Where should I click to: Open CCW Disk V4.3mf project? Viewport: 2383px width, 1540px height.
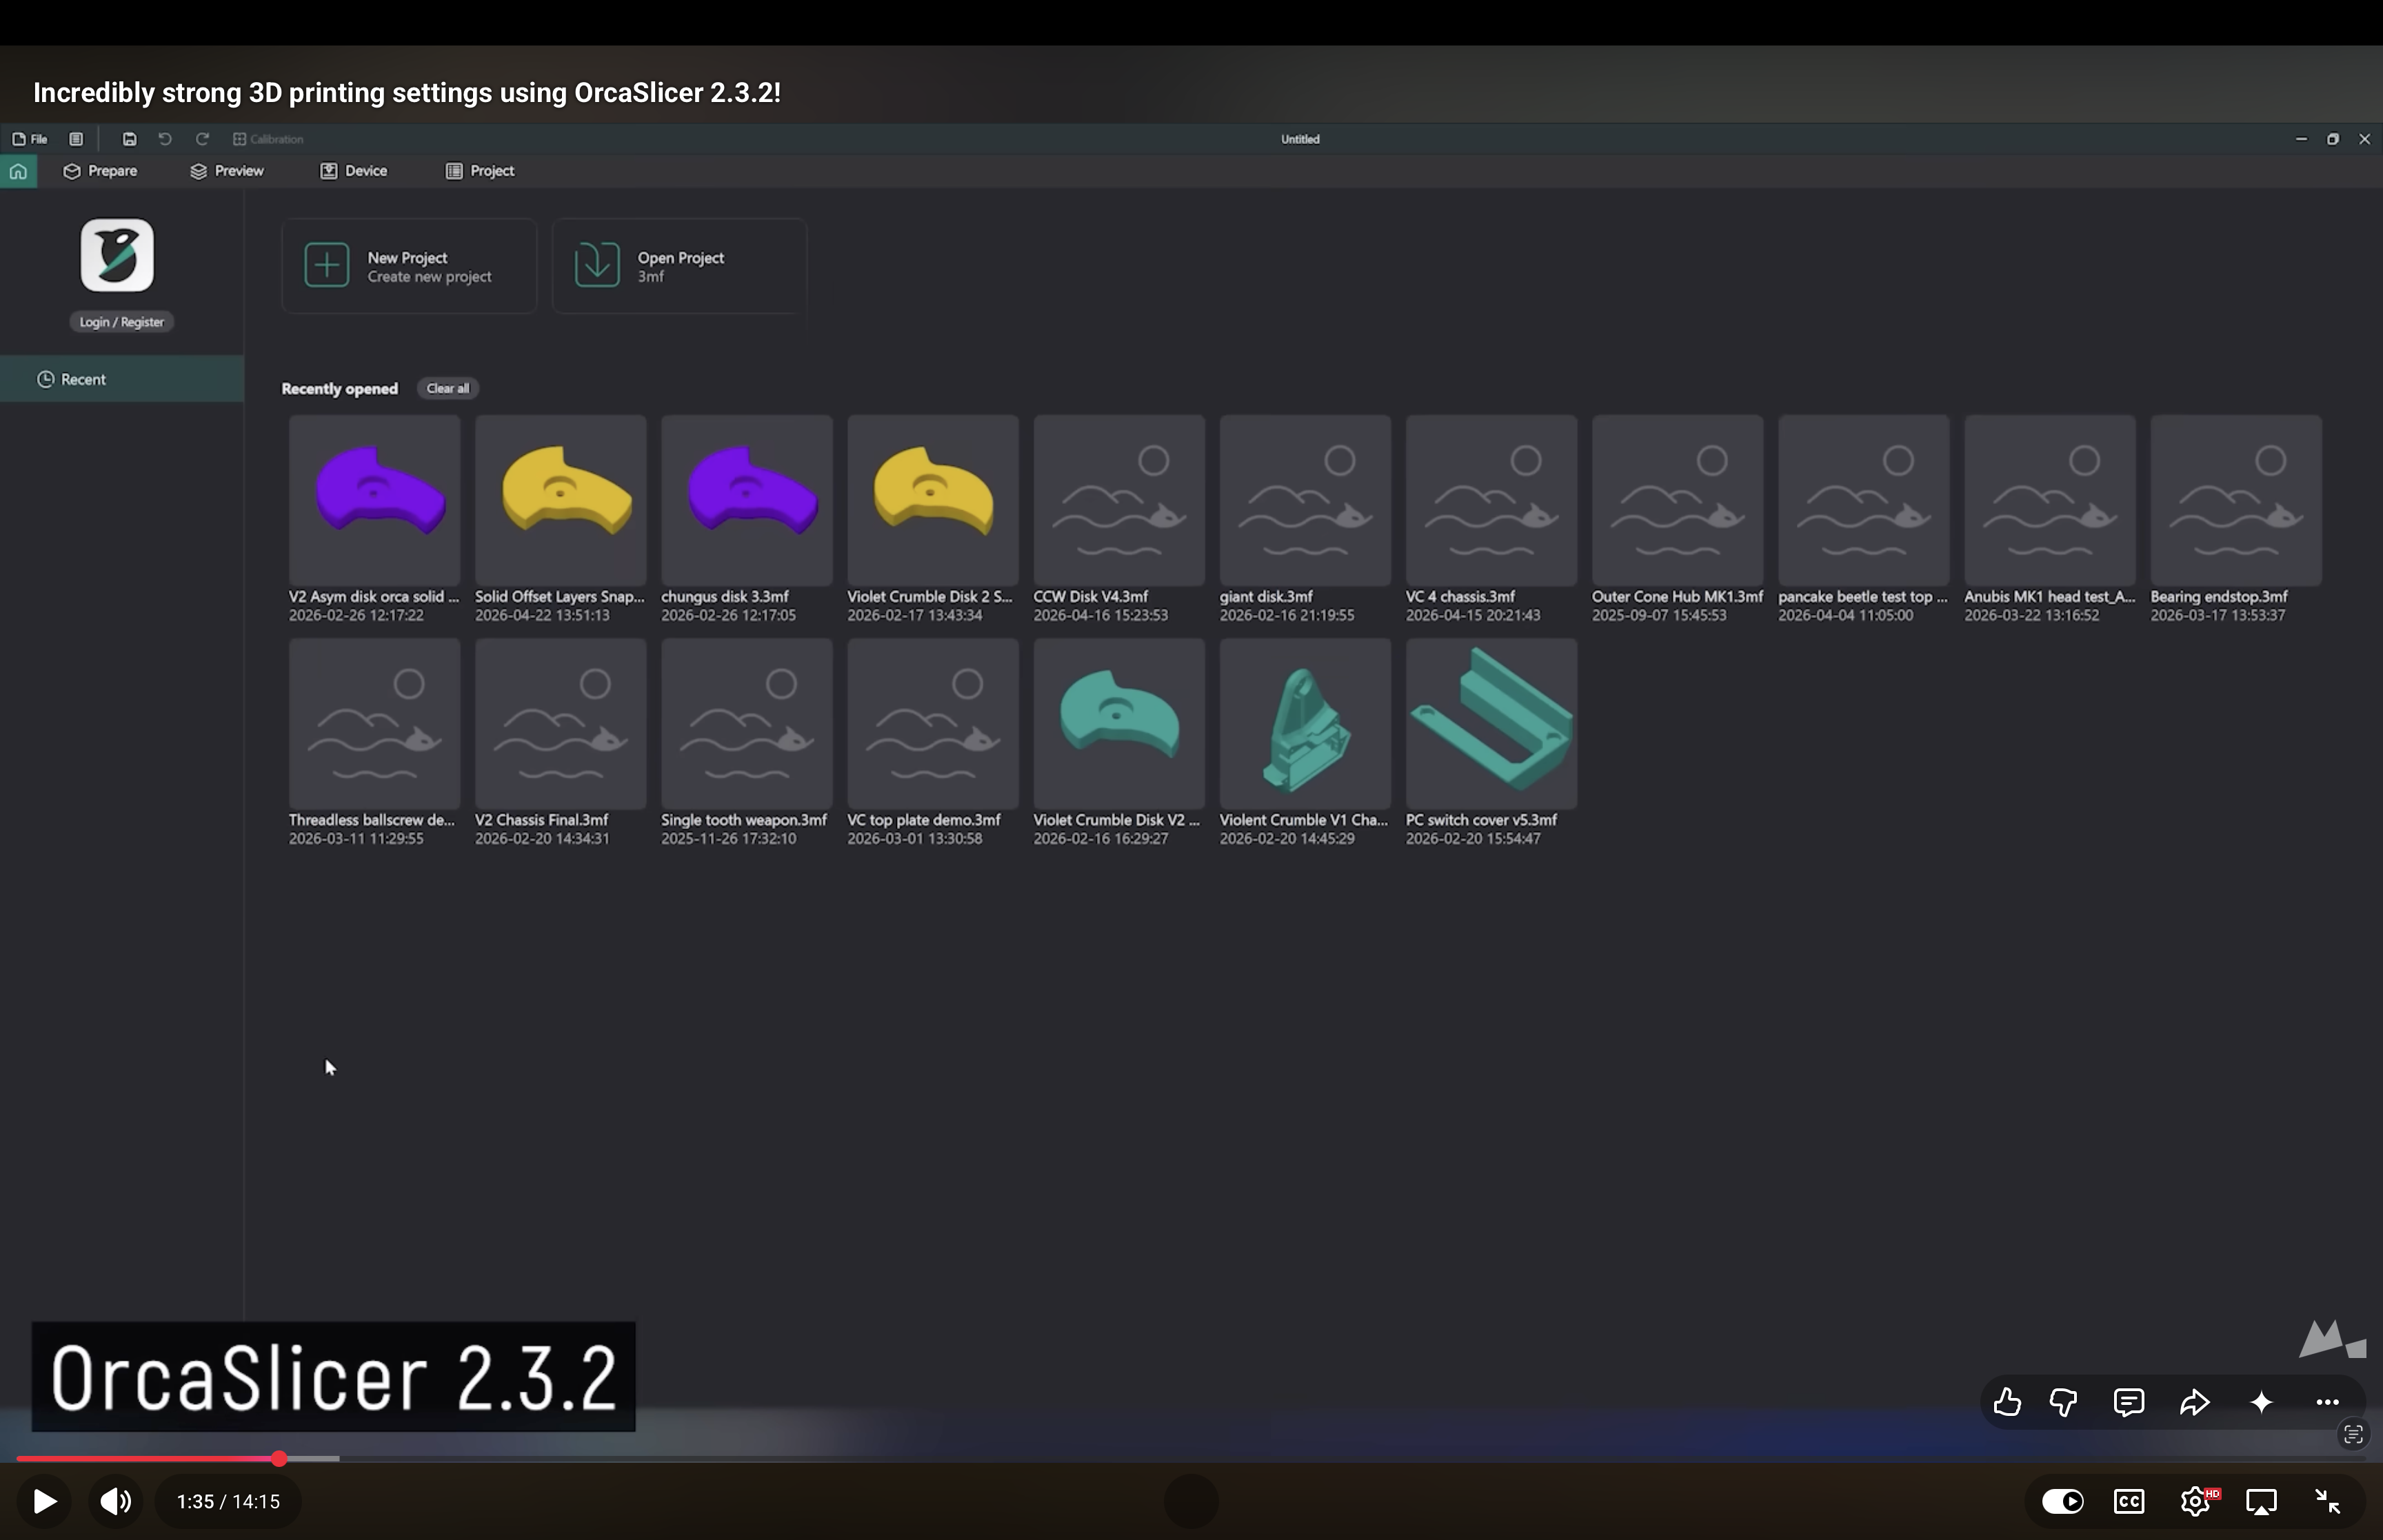[1119, 500]
